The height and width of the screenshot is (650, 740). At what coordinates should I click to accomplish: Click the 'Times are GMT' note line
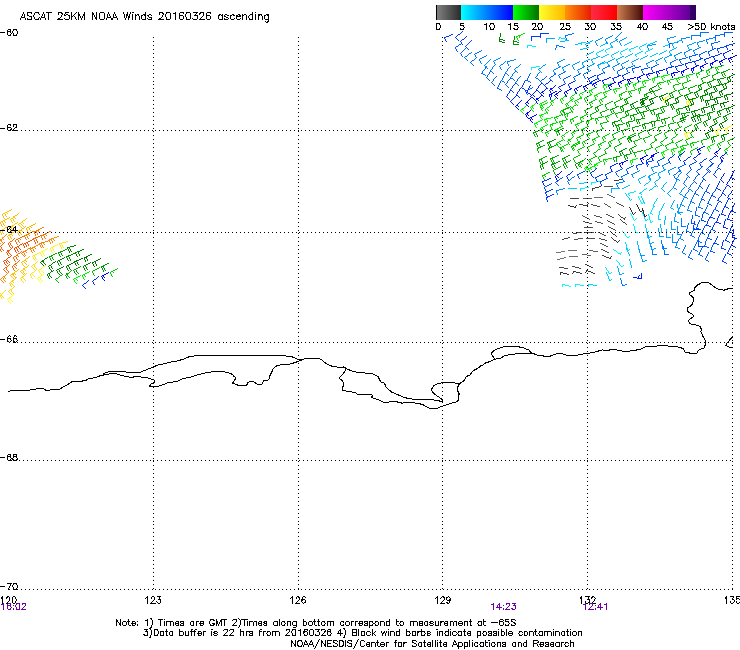[x=316, y=623]
